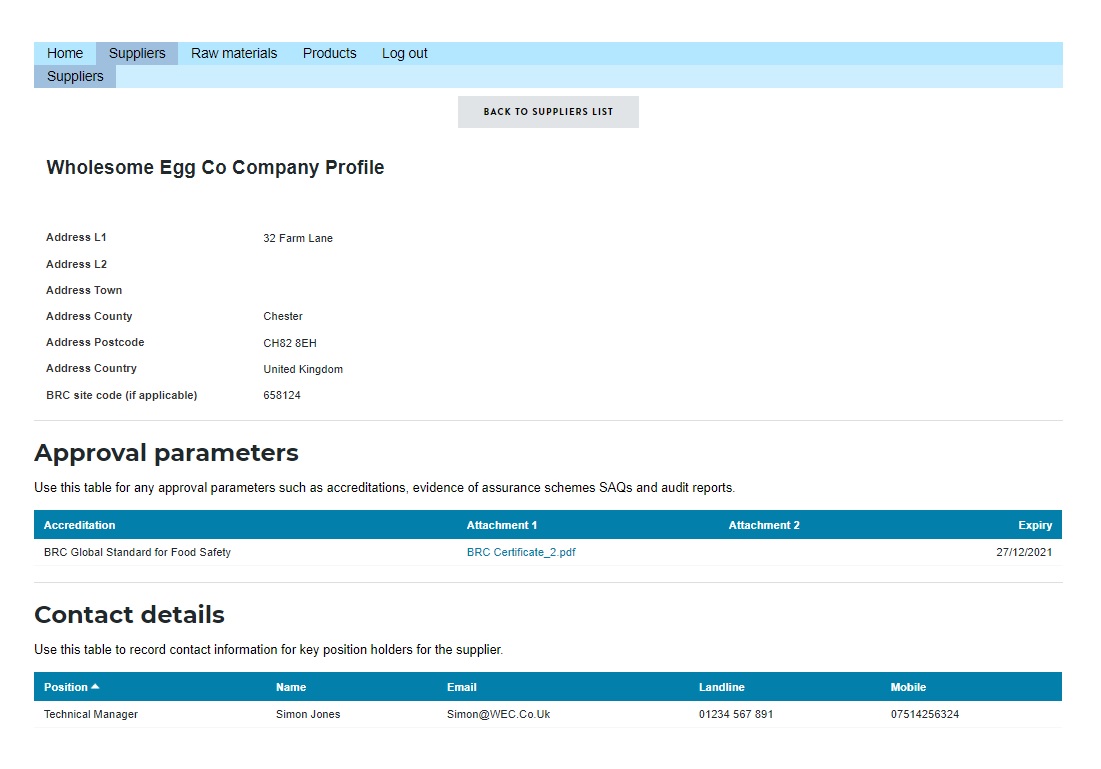Screen dimensions: 1101x769
Task: Sort contacts by Position column header
Action: coord(72,687)
